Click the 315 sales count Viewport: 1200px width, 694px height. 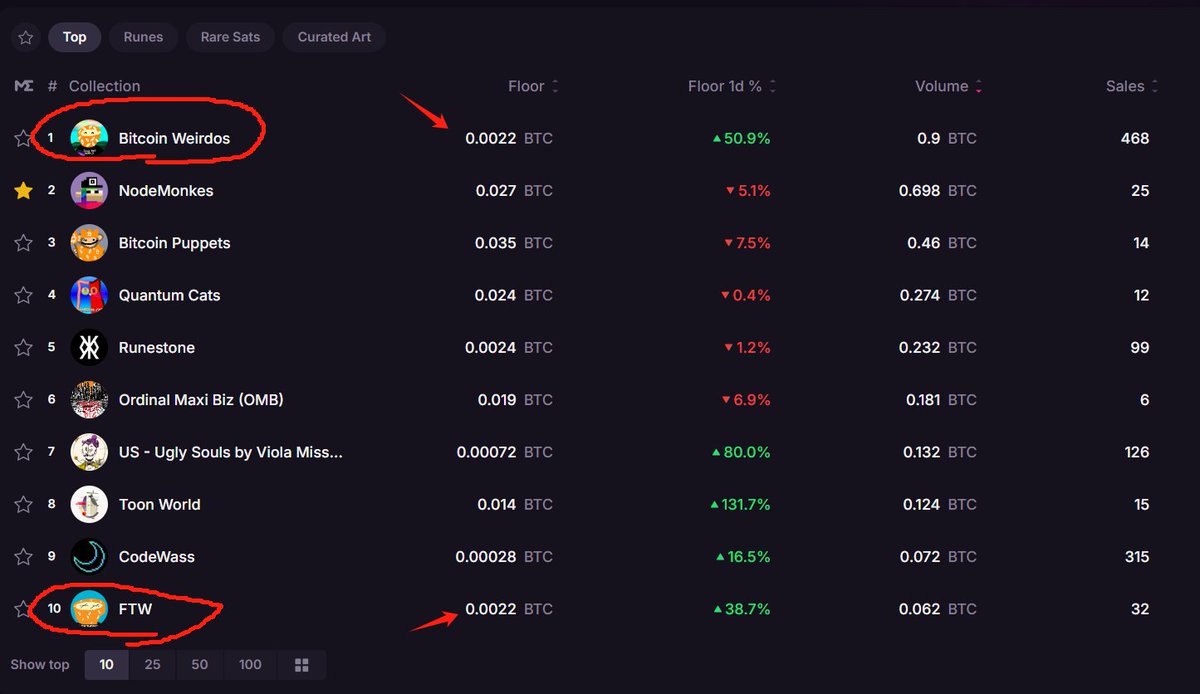click(1137, 557)
